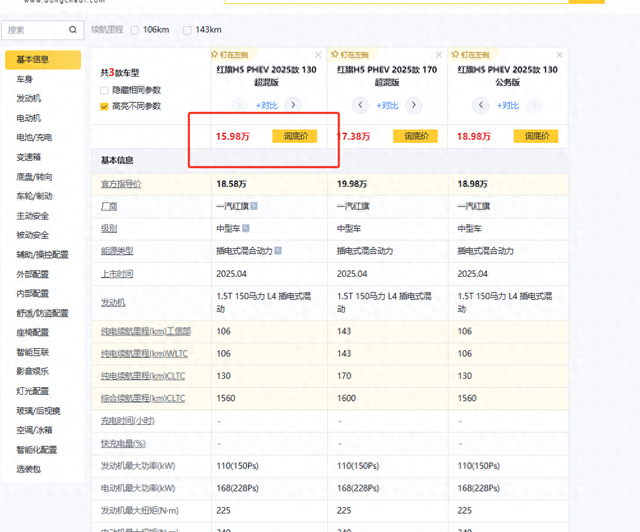
Task: Add 170 超混版 to comparison via +对比
Action: (387, 106)
